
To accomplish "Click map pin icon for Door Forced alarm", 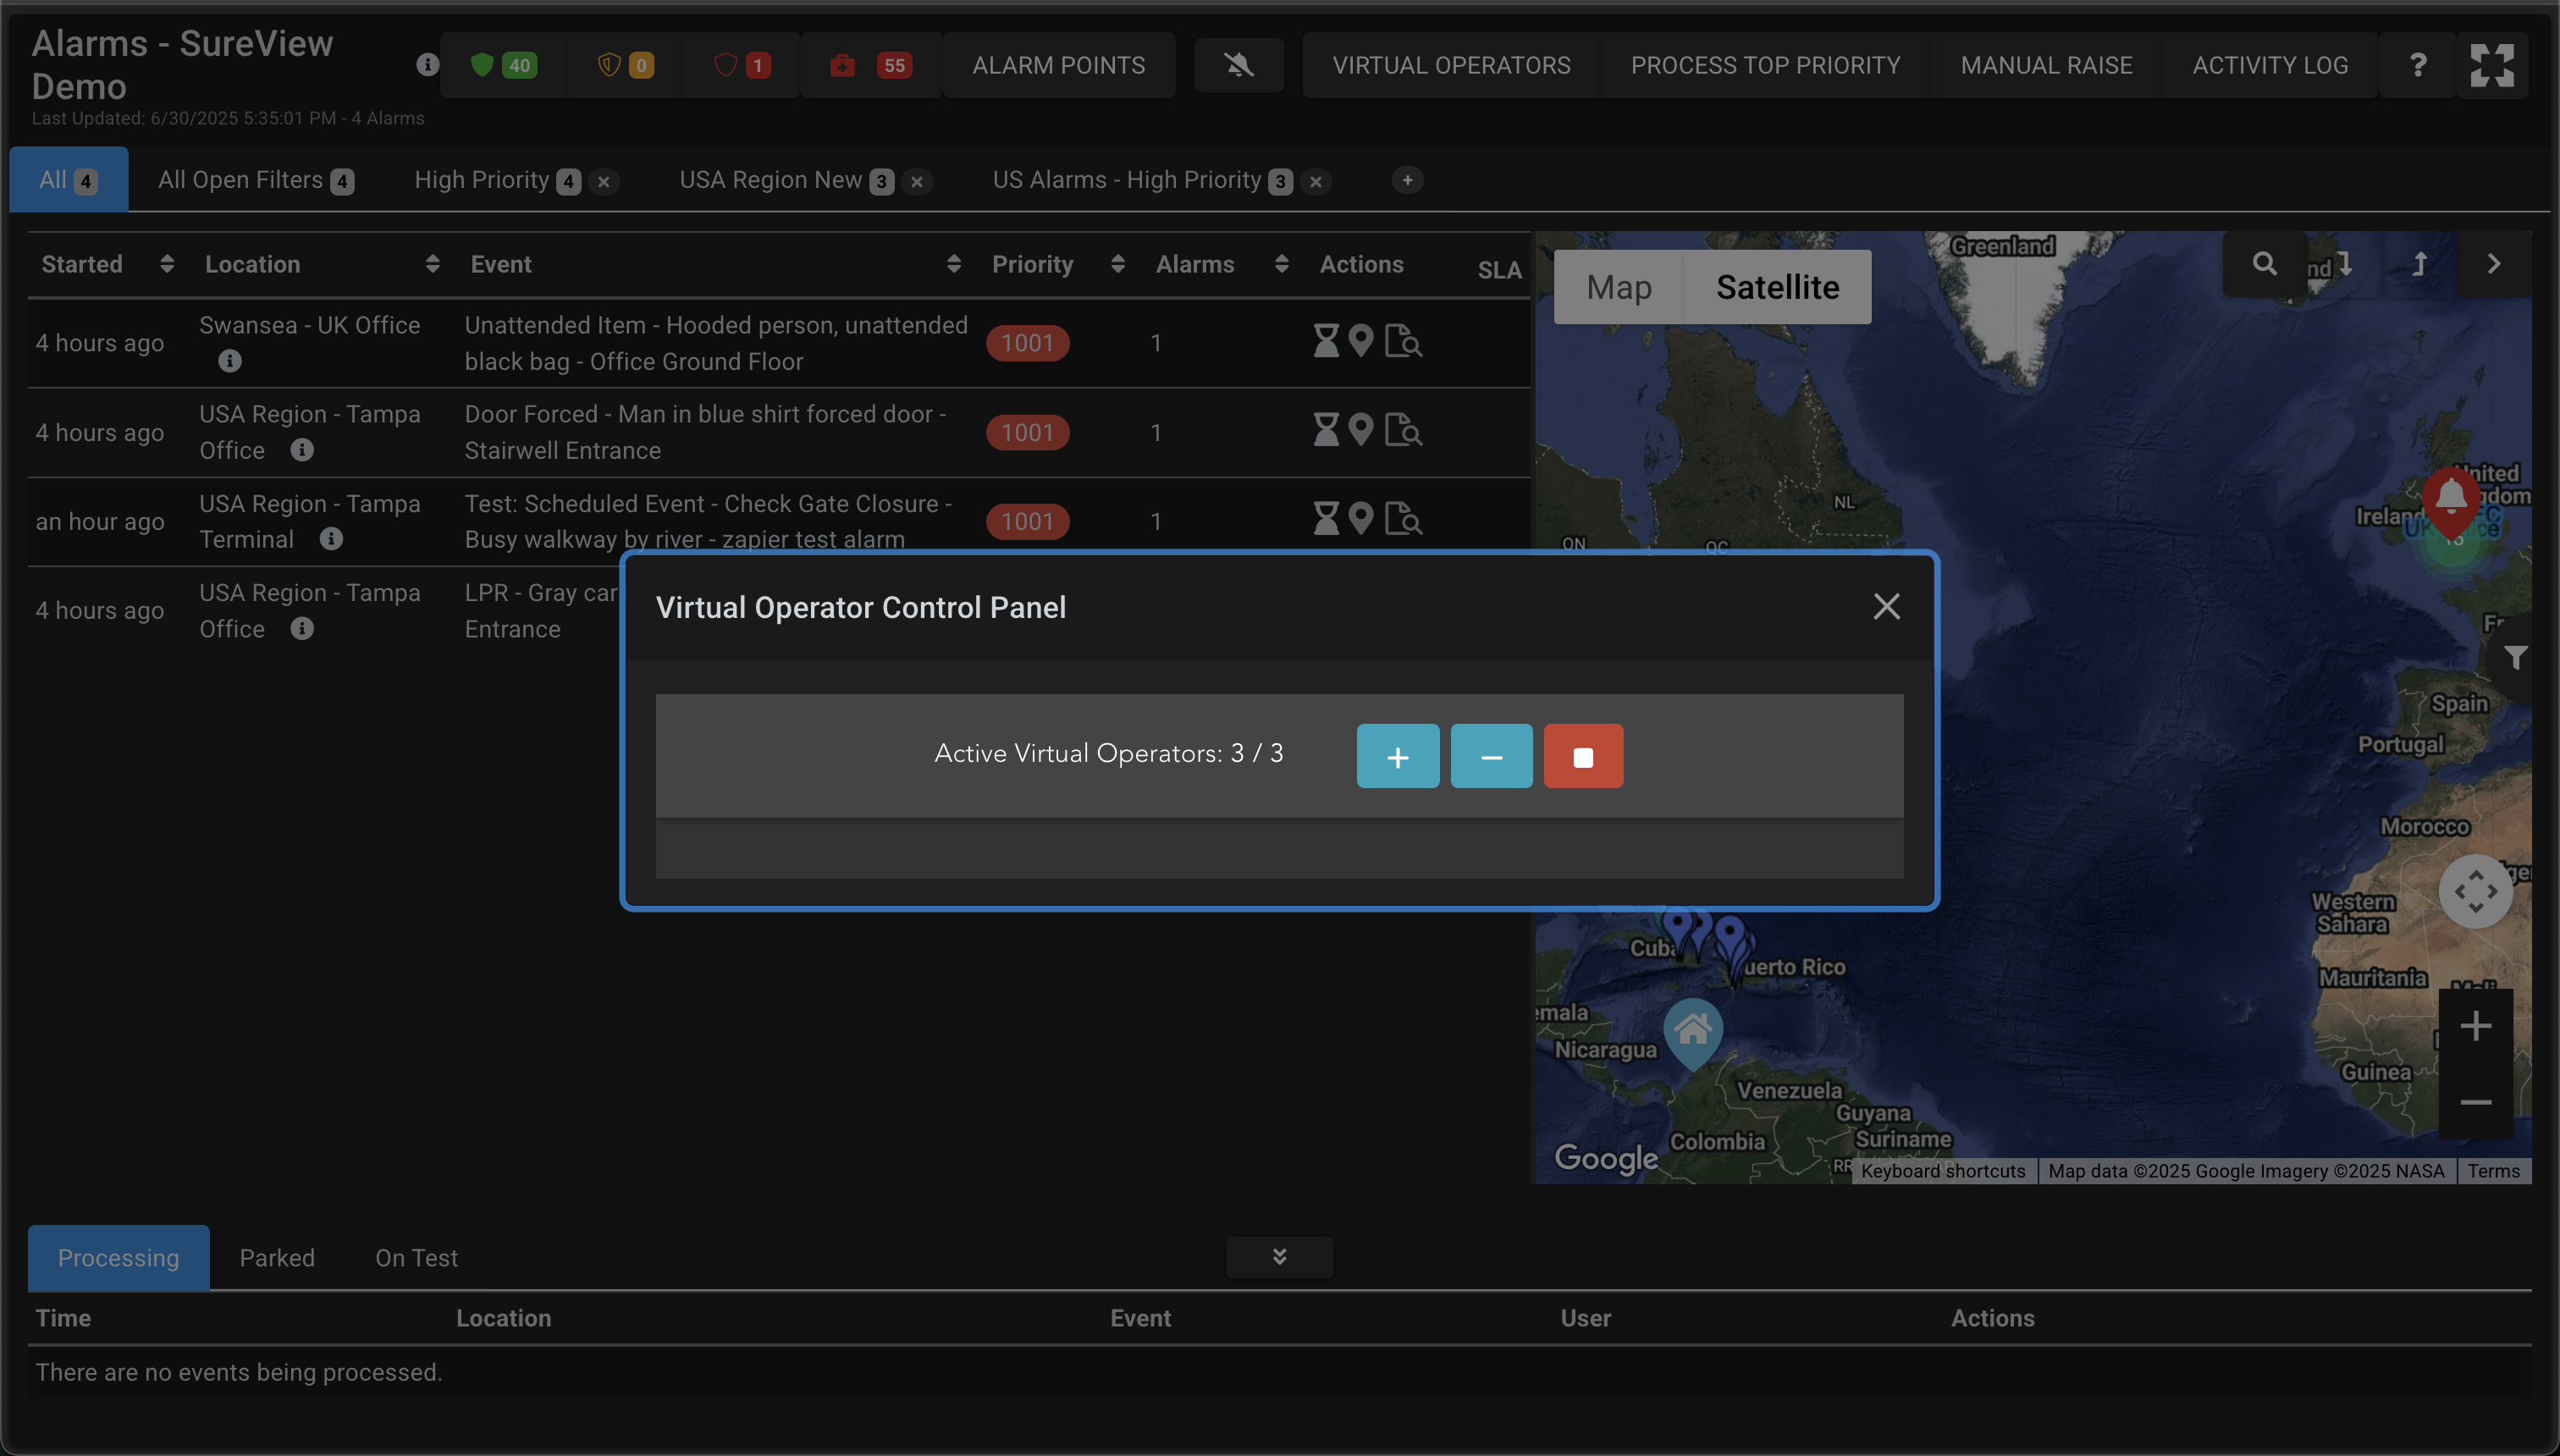I will point(1361,431).
